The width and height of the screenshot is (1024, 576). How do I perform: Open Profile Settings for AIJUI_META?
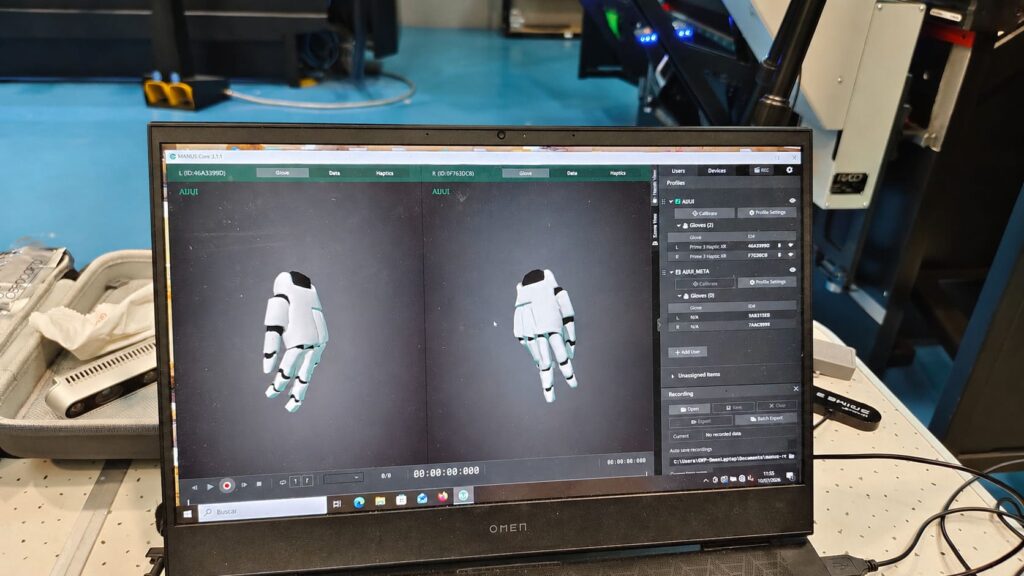tap(767, 282)
